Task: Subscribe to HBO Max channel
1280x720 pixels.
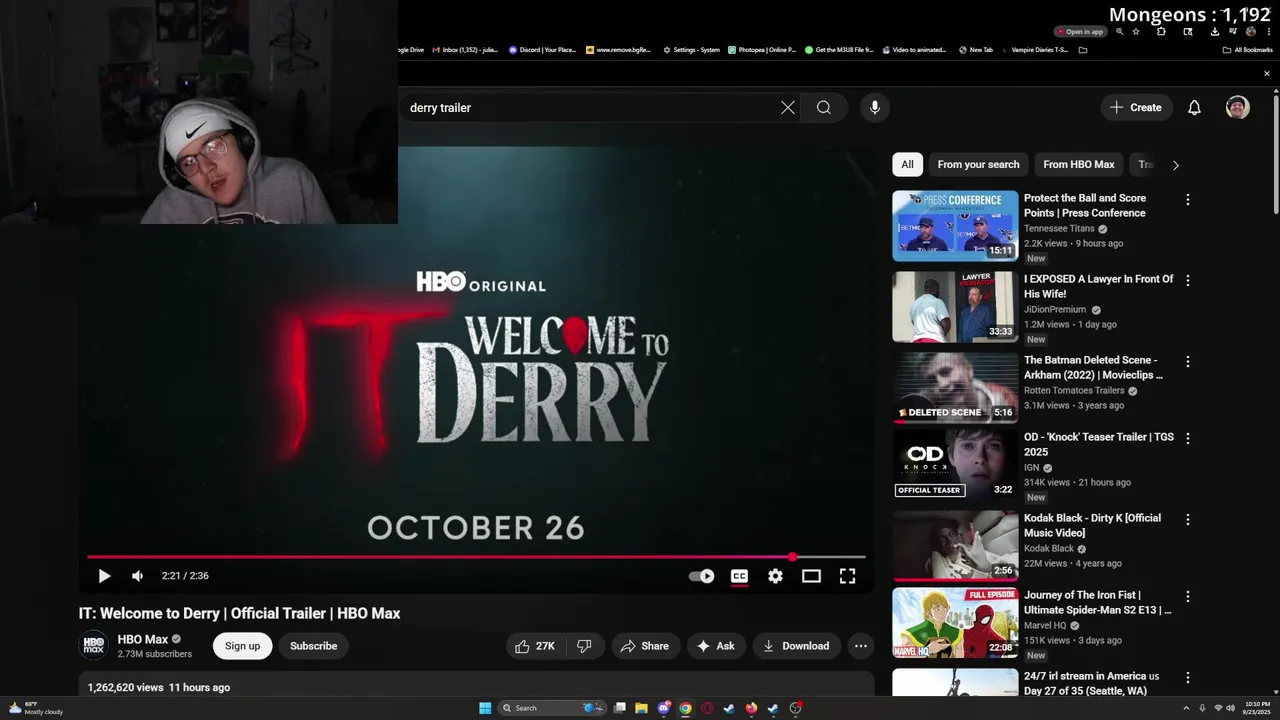Action: coord(313,646)
